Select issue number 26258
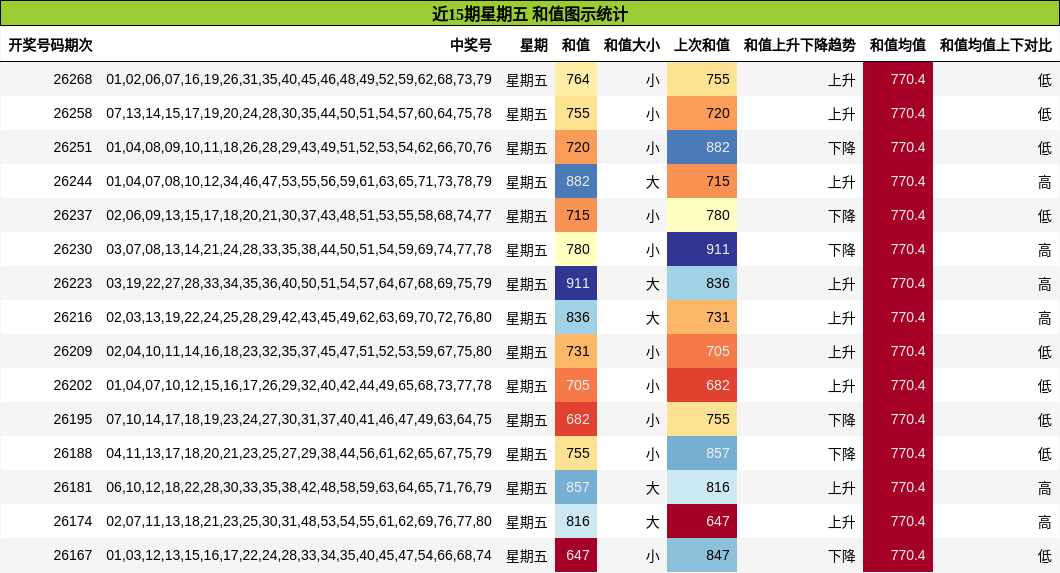1060x573 pixels. 73,114
